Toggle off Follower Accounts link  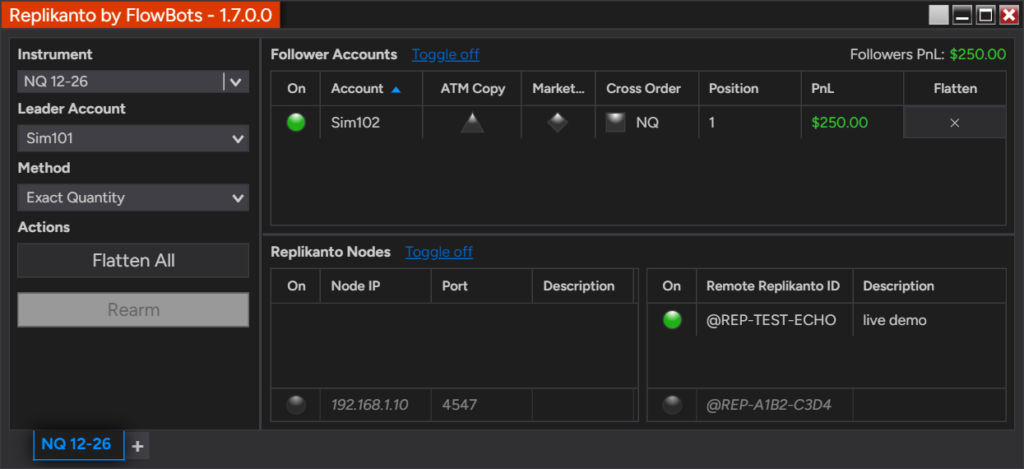(445, 55)
